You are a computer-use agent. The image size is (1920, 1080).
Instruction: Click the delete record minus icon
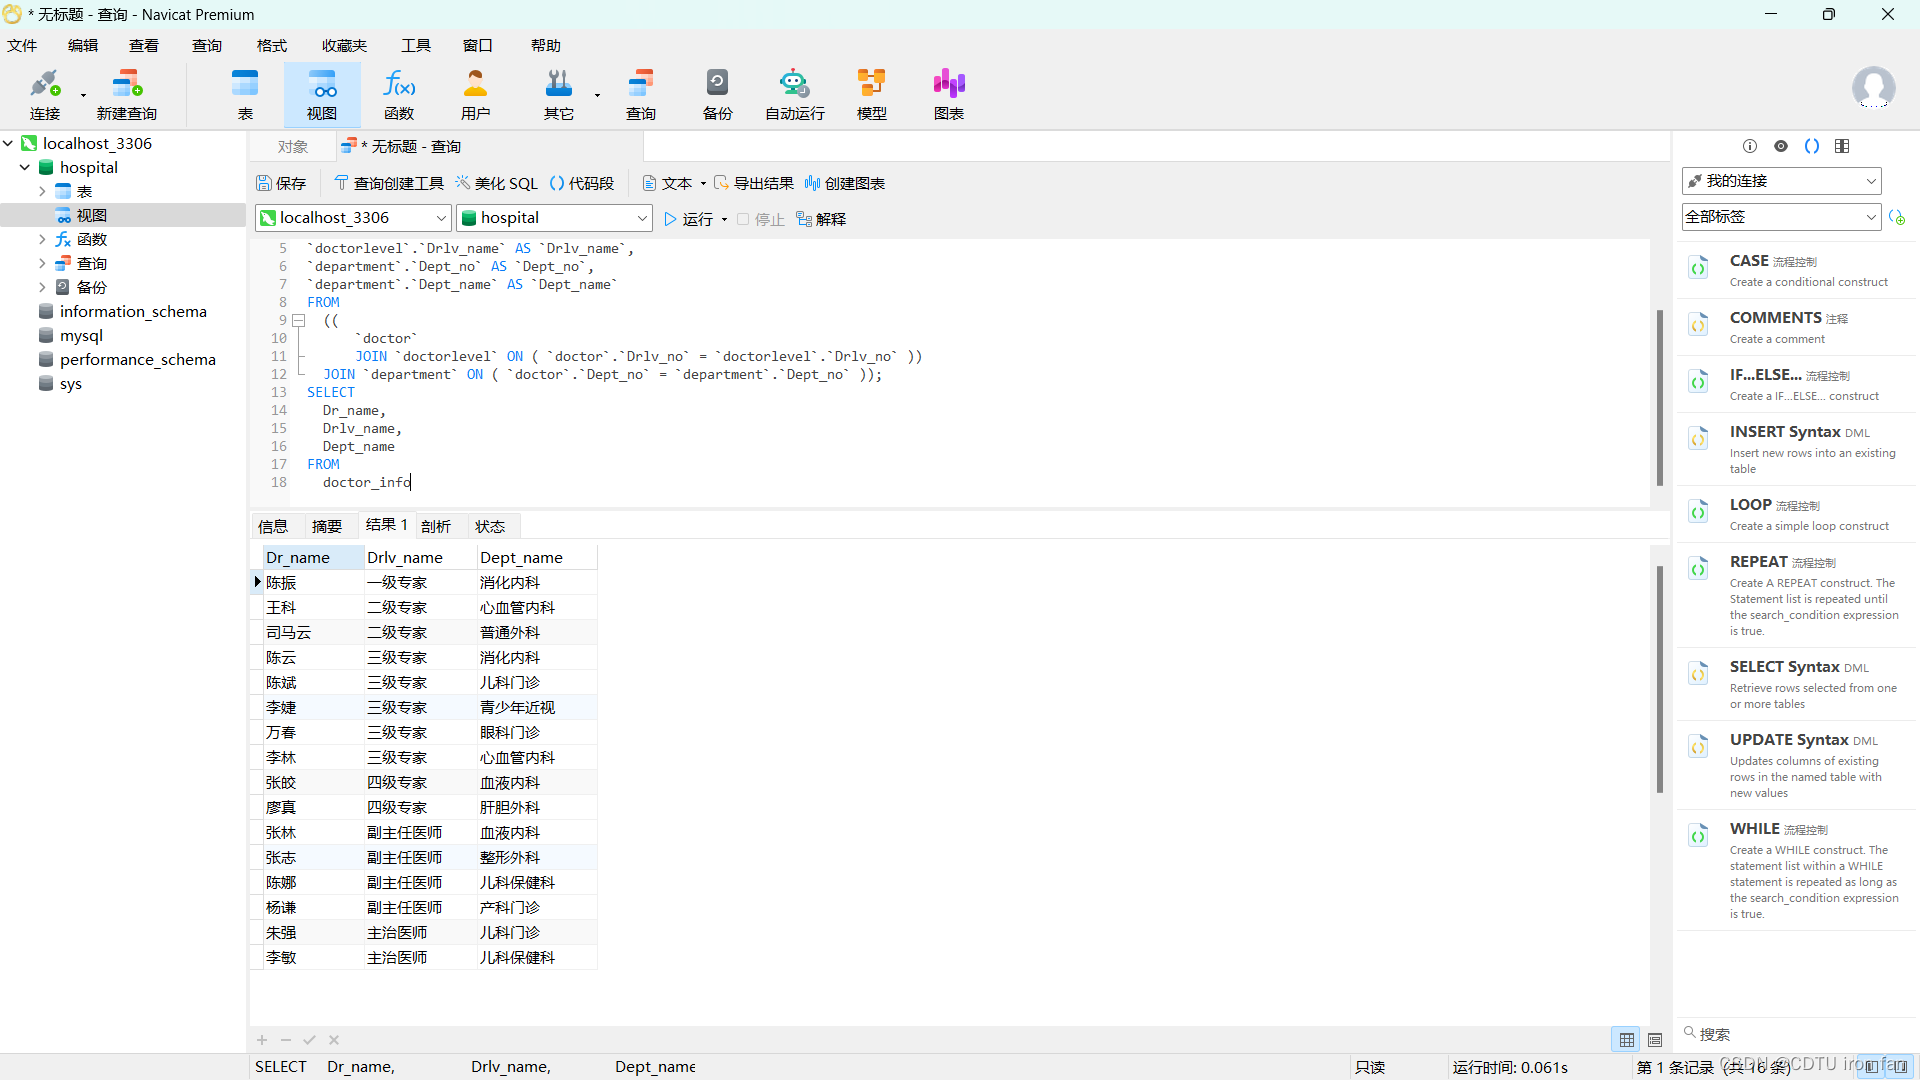pyautogui.click(x=286, y=1040)
